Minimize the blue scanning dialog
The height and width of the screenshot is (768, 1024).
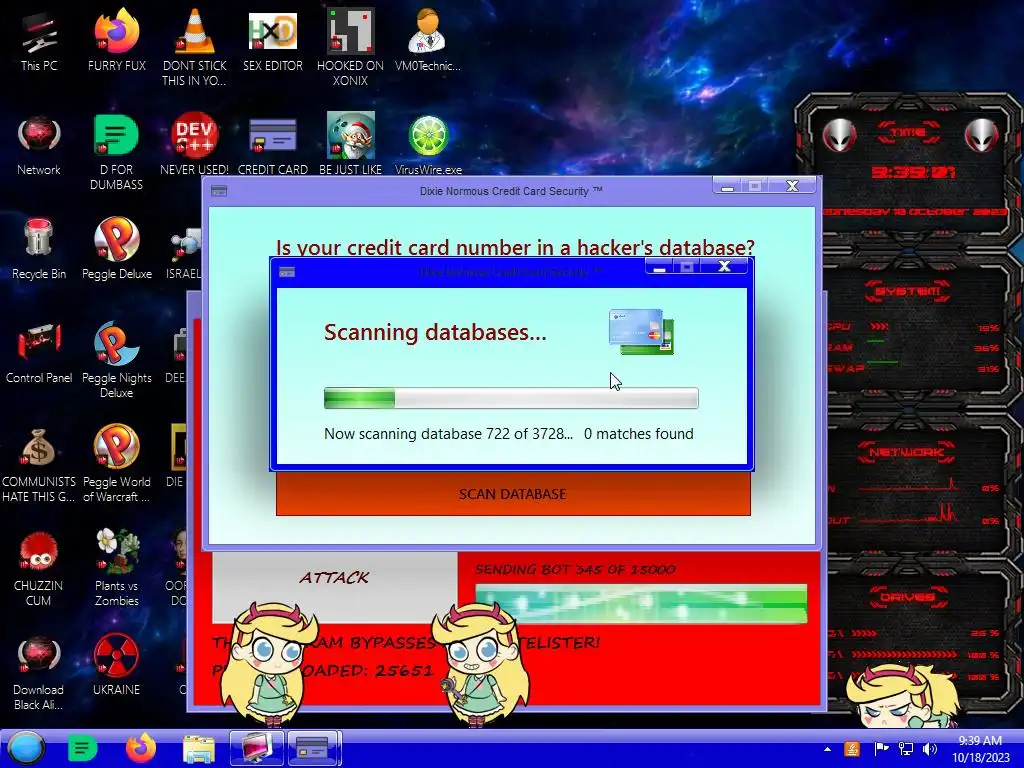(x=660, y=266)
